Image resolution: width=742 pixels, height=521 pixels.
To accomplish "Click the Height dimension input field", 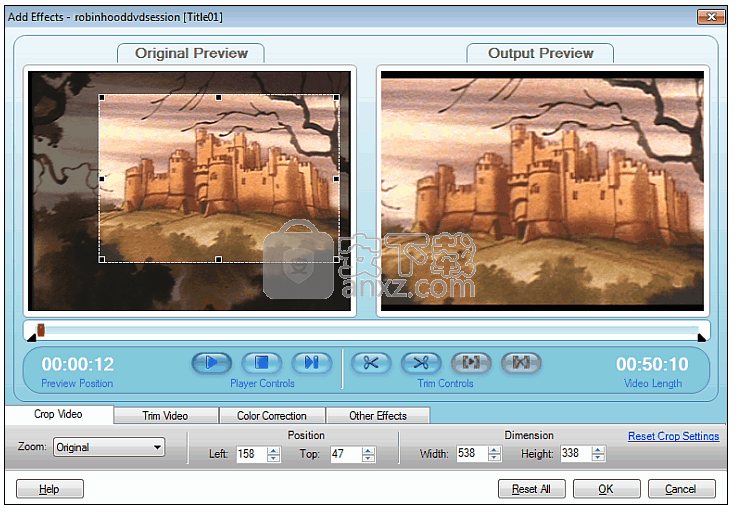I will [x=576, y=453].
